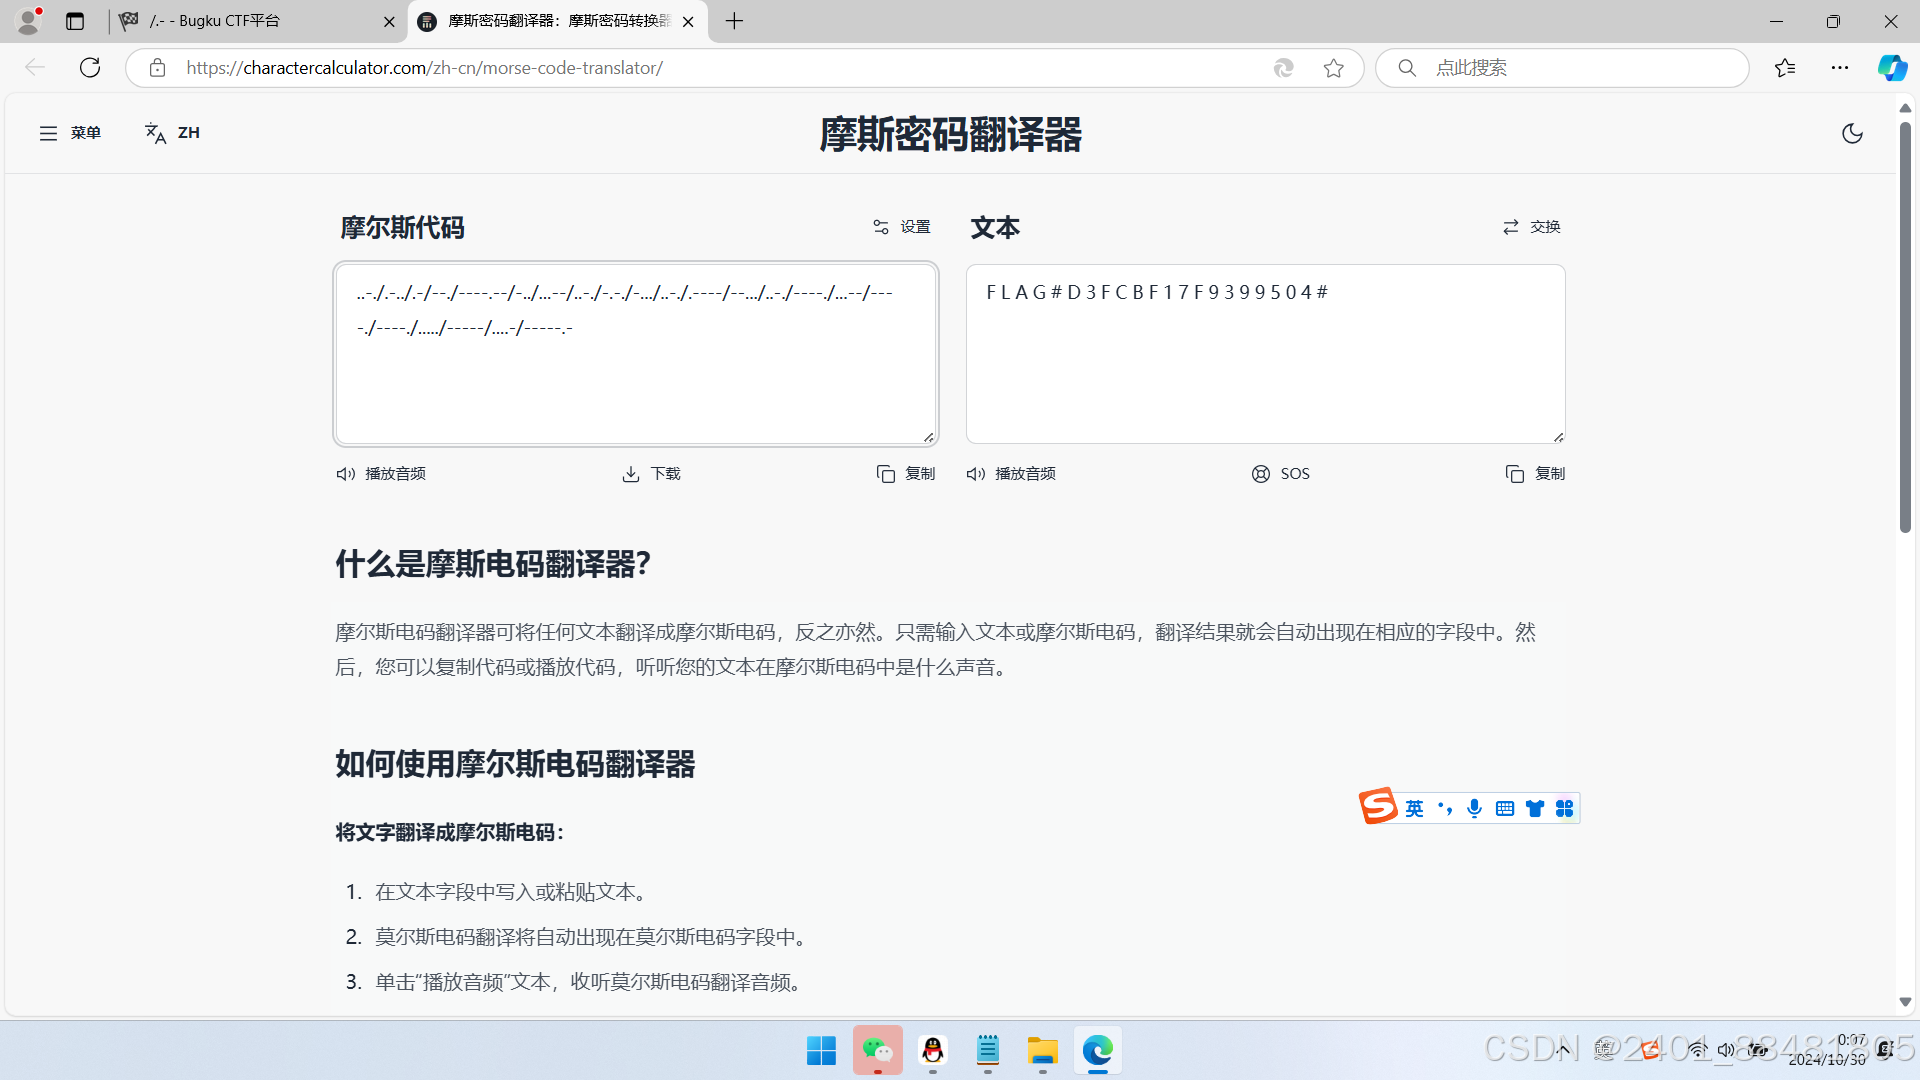Play audio for the translated text

[x=1010, y=473]
